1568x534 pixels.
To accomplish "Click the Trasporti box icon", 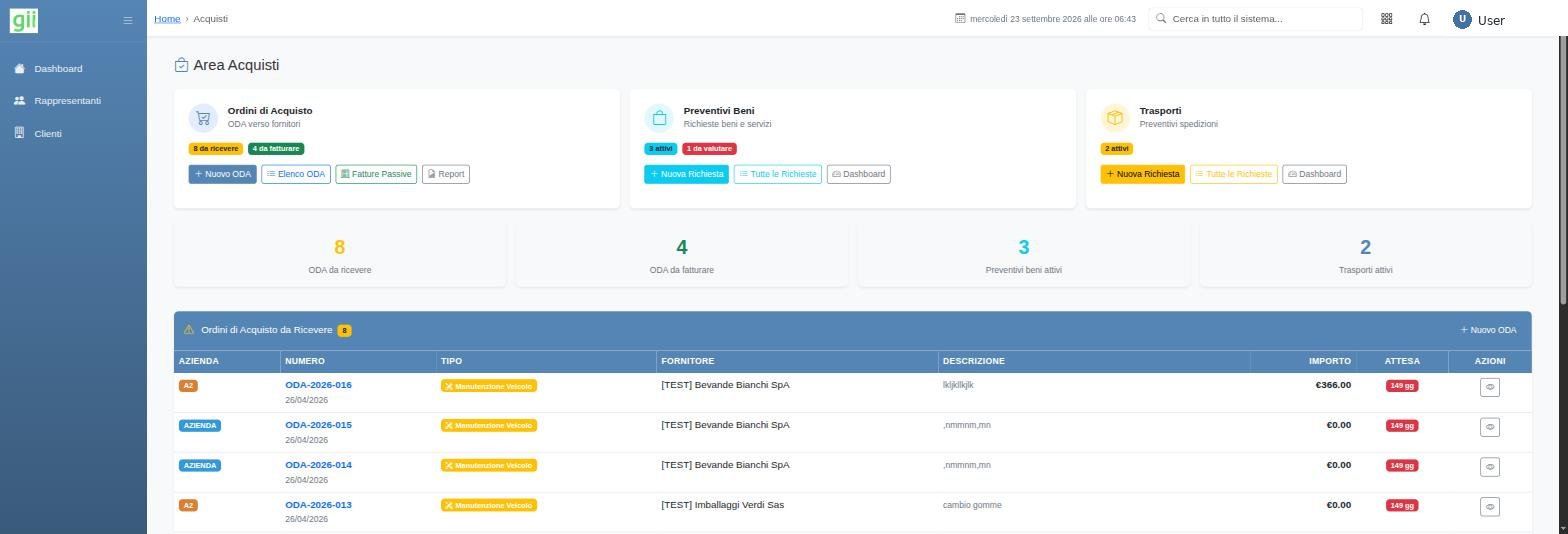I will 1115,118.
